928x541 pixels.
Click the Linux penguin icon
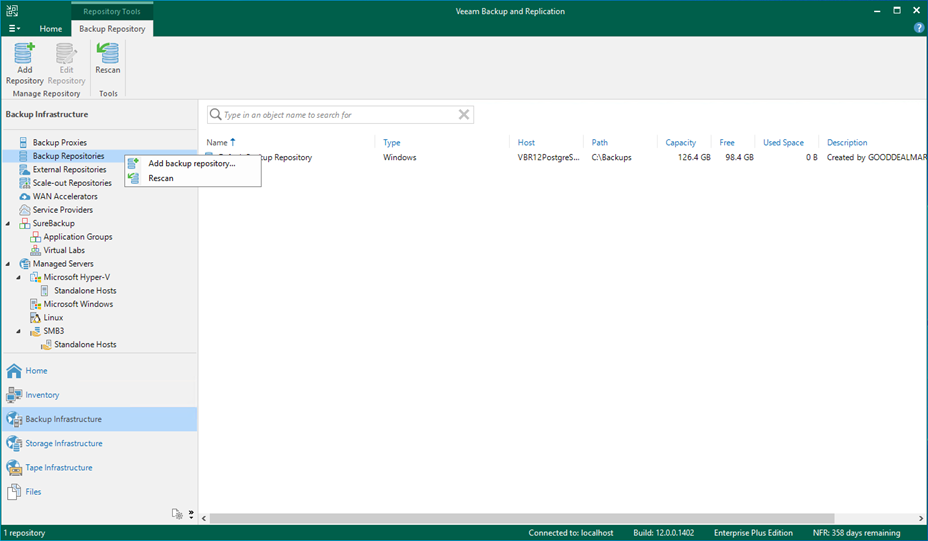tap(36, 318)
